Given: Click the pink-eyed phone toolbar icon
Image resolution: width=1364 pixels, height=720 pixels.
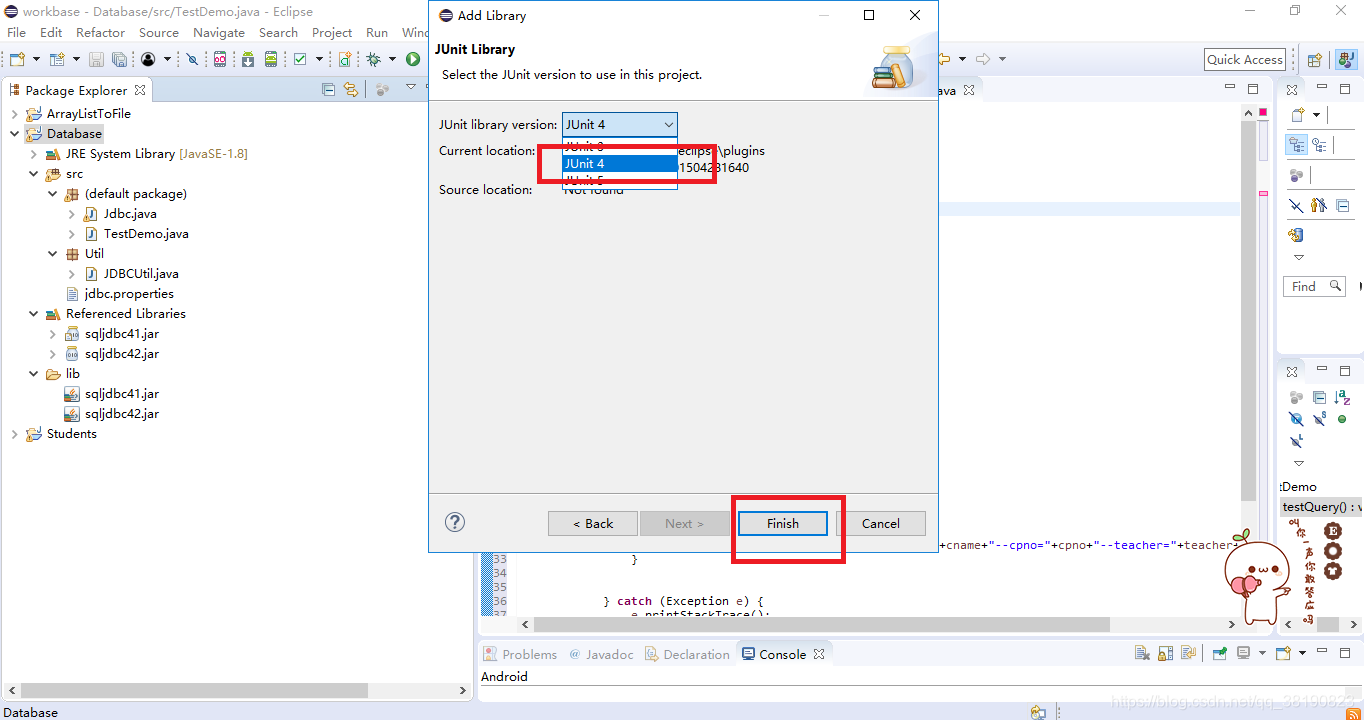Looking at the screenshot, I should (220, 60).
